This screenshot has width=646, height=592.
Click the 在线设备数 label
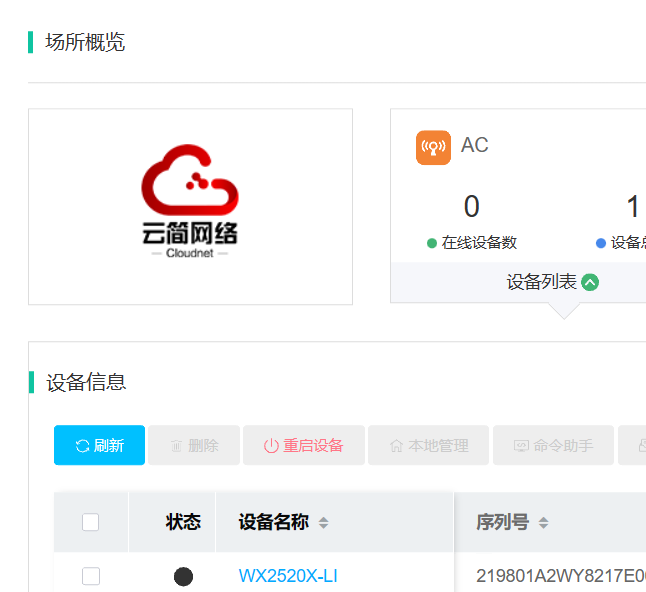tap(479, 243)
